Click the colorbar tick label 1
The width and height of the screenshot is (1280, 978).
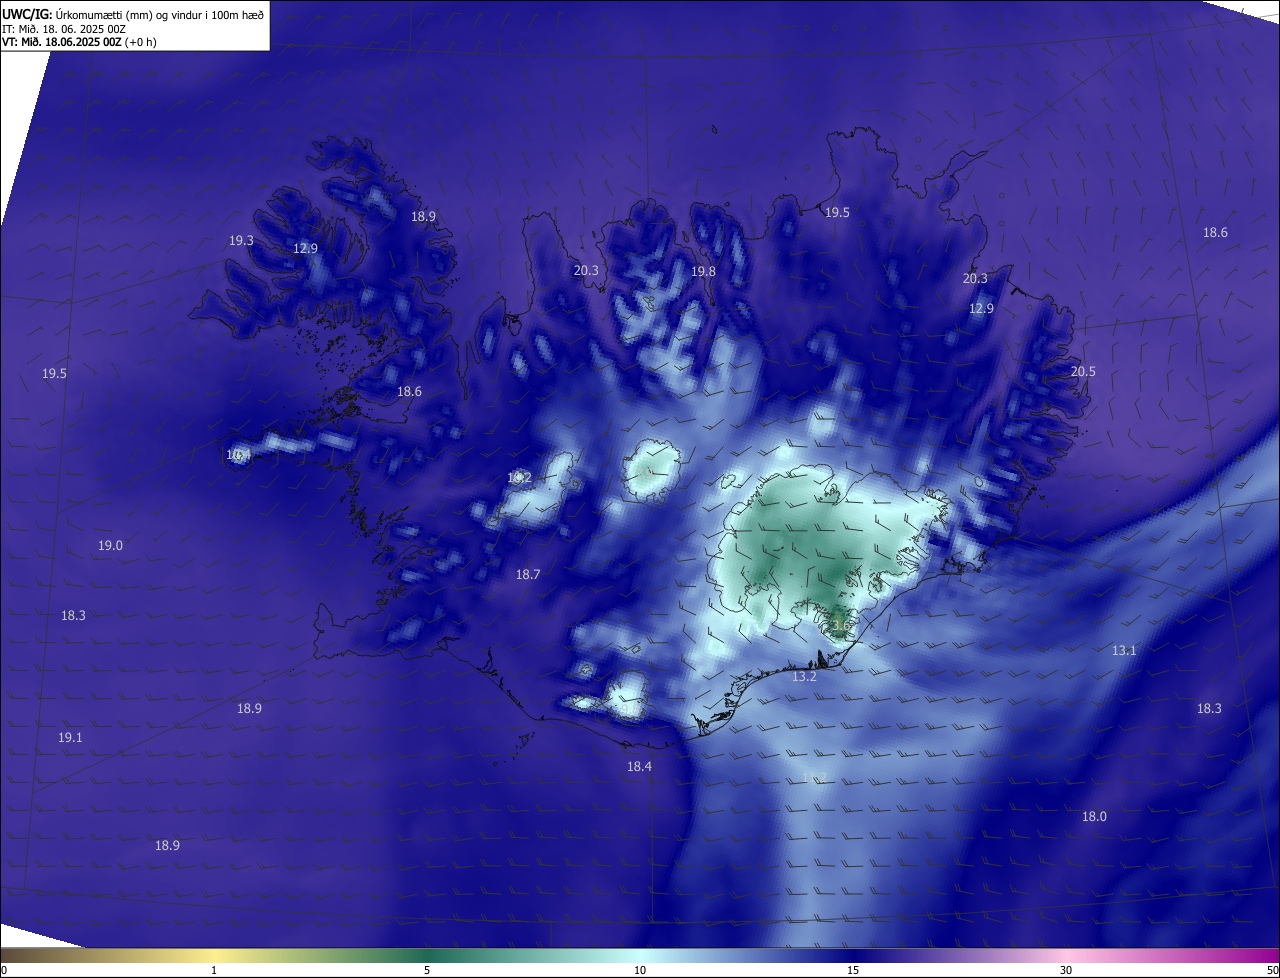click(x=214, y=971)
